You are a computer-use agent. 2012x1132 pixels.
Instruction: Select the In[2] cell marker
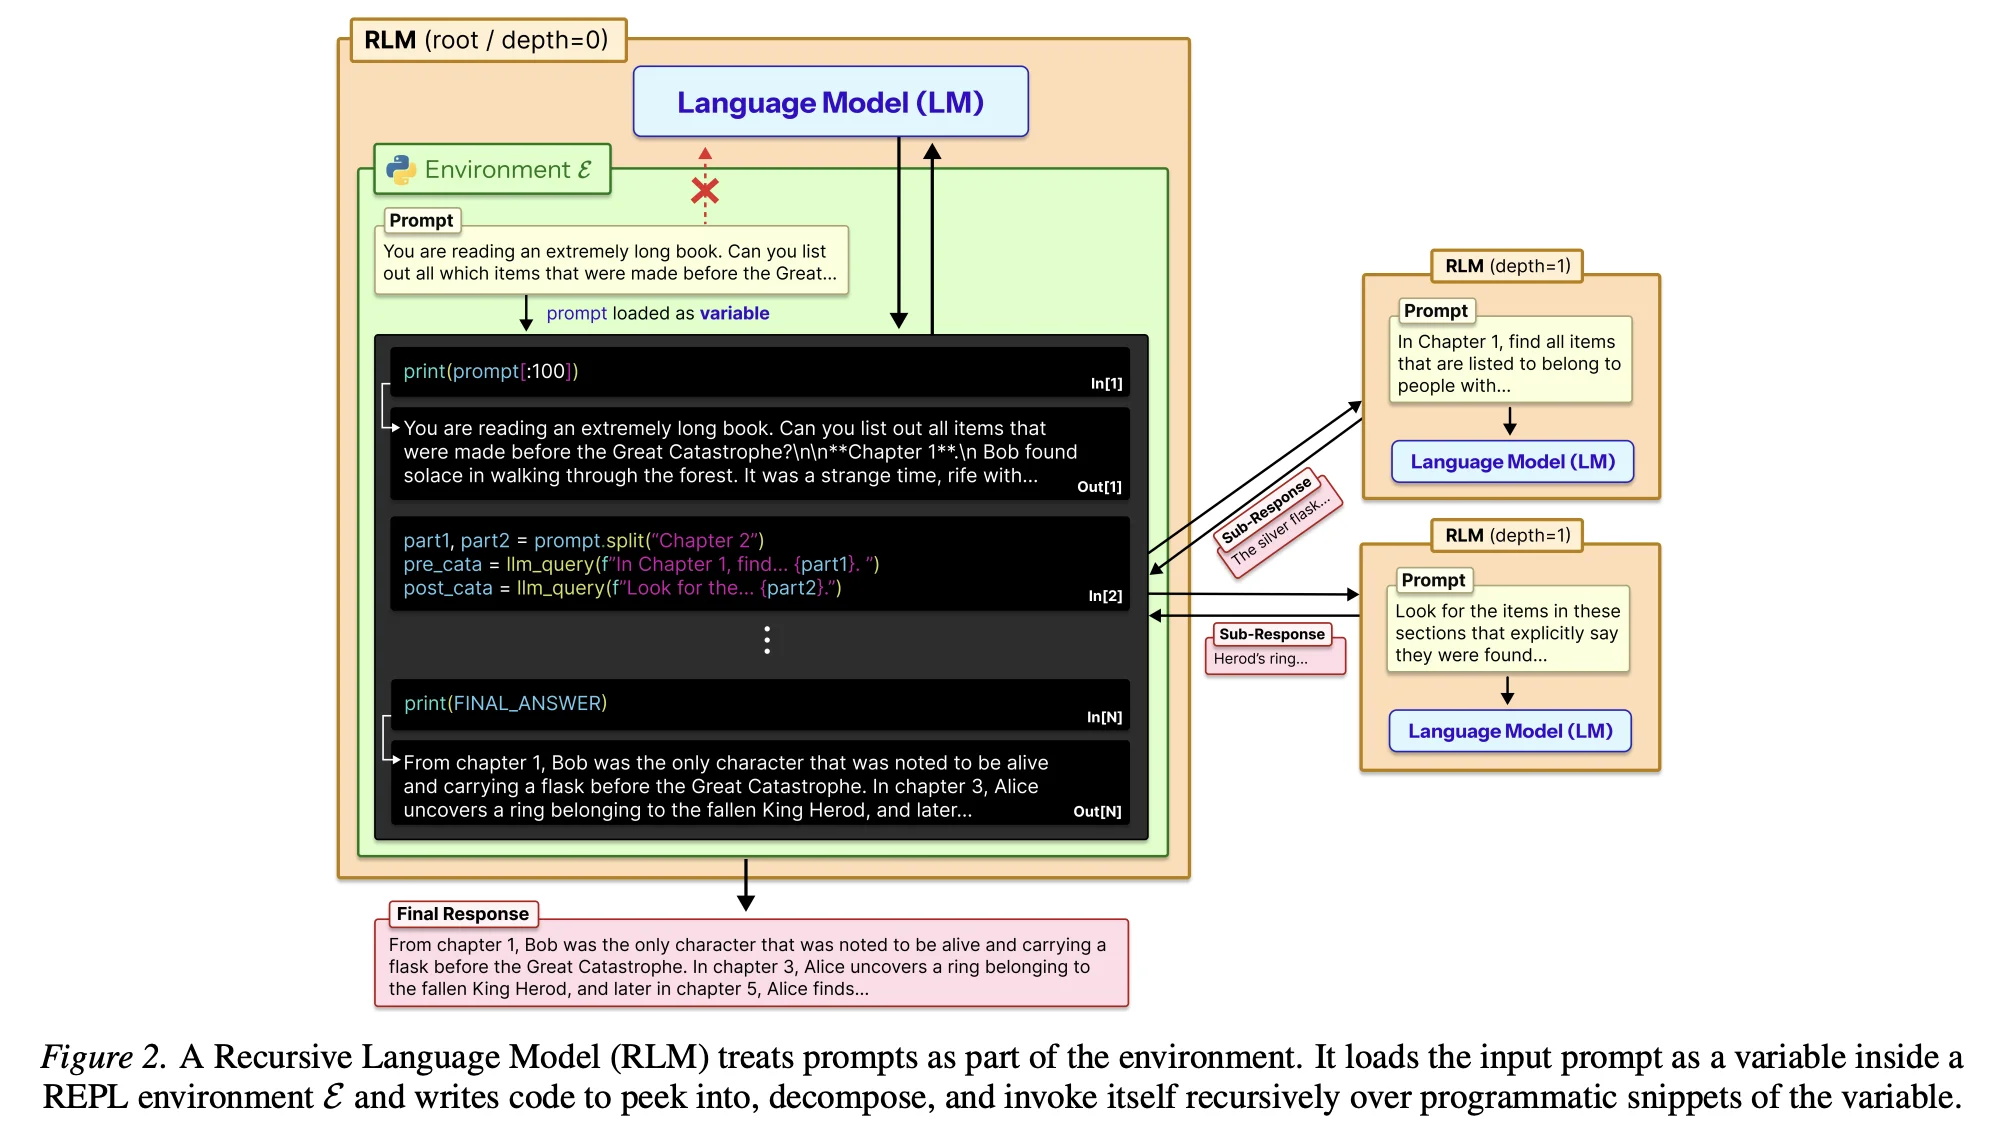tap(1104, 595)
